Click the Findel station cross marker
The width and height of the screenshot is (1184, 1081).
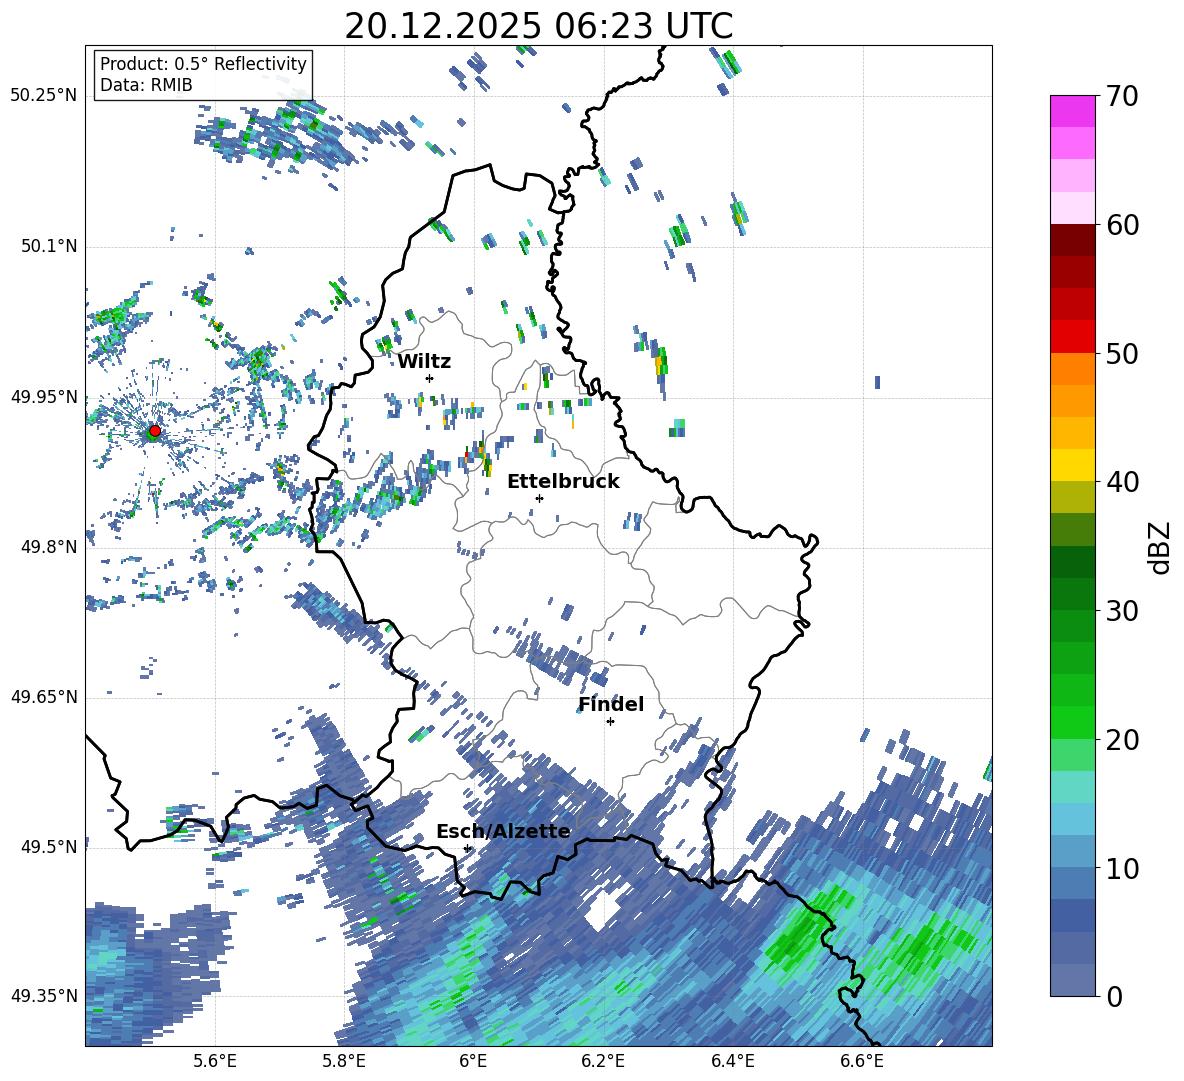[610, 722]
